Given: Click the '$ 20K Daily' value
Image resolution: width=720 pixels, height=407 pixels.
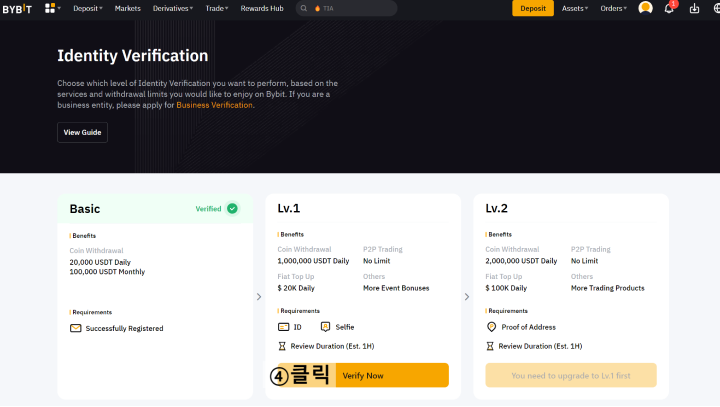Looking at the screenshot, I should tap(296, 288).
